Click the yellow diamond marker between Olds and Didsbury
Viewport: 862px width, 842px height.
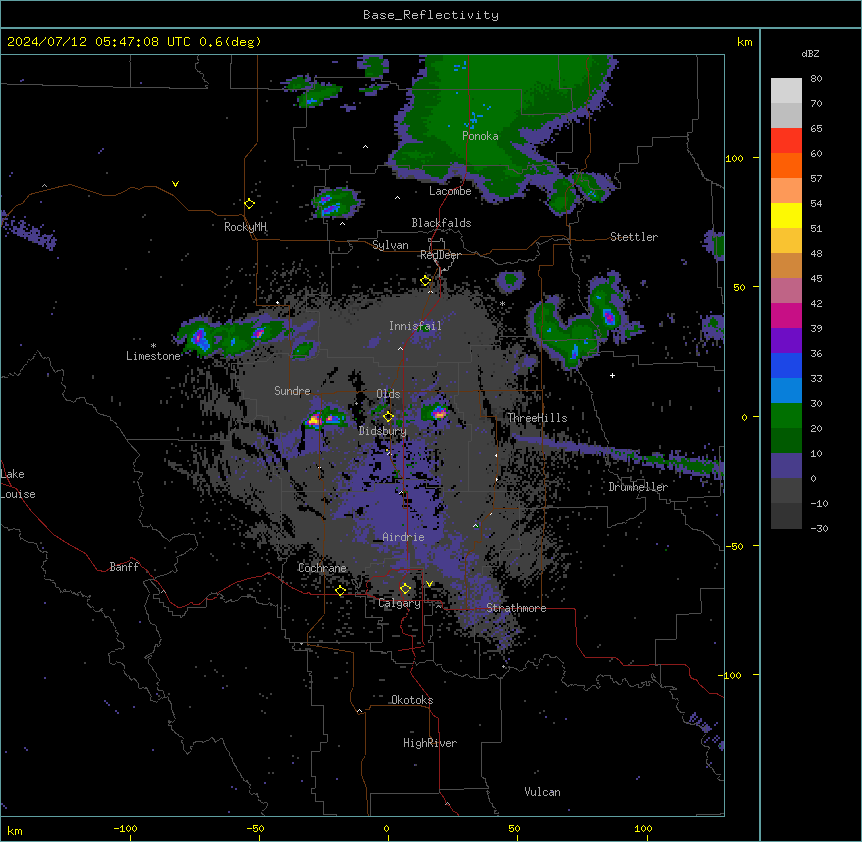[388, 416]
